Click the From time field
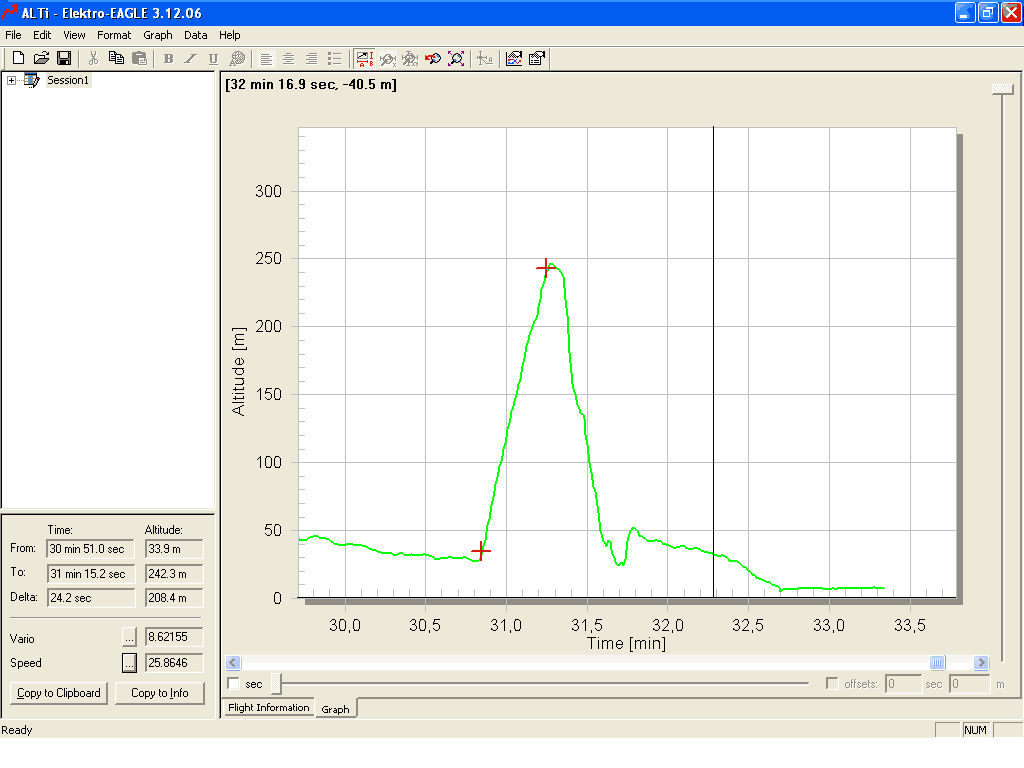The width and height of the screenshot is (1024, 768). 91,549
